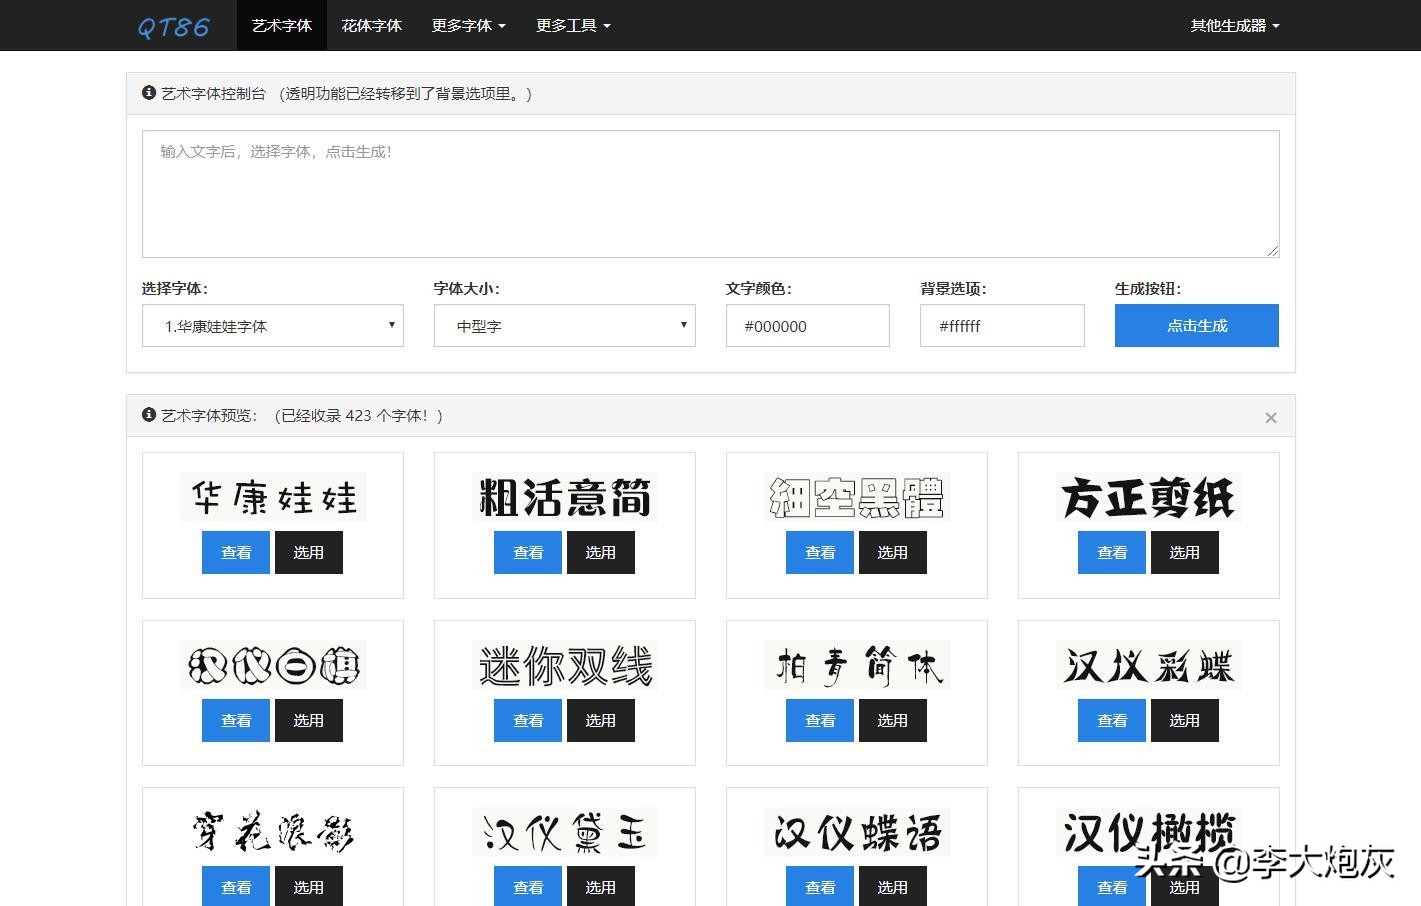The height and width of the screenshot is (906, 1421).
Task: Click the info icon beside 艺术字体控制台
Action: click(148, 93)
